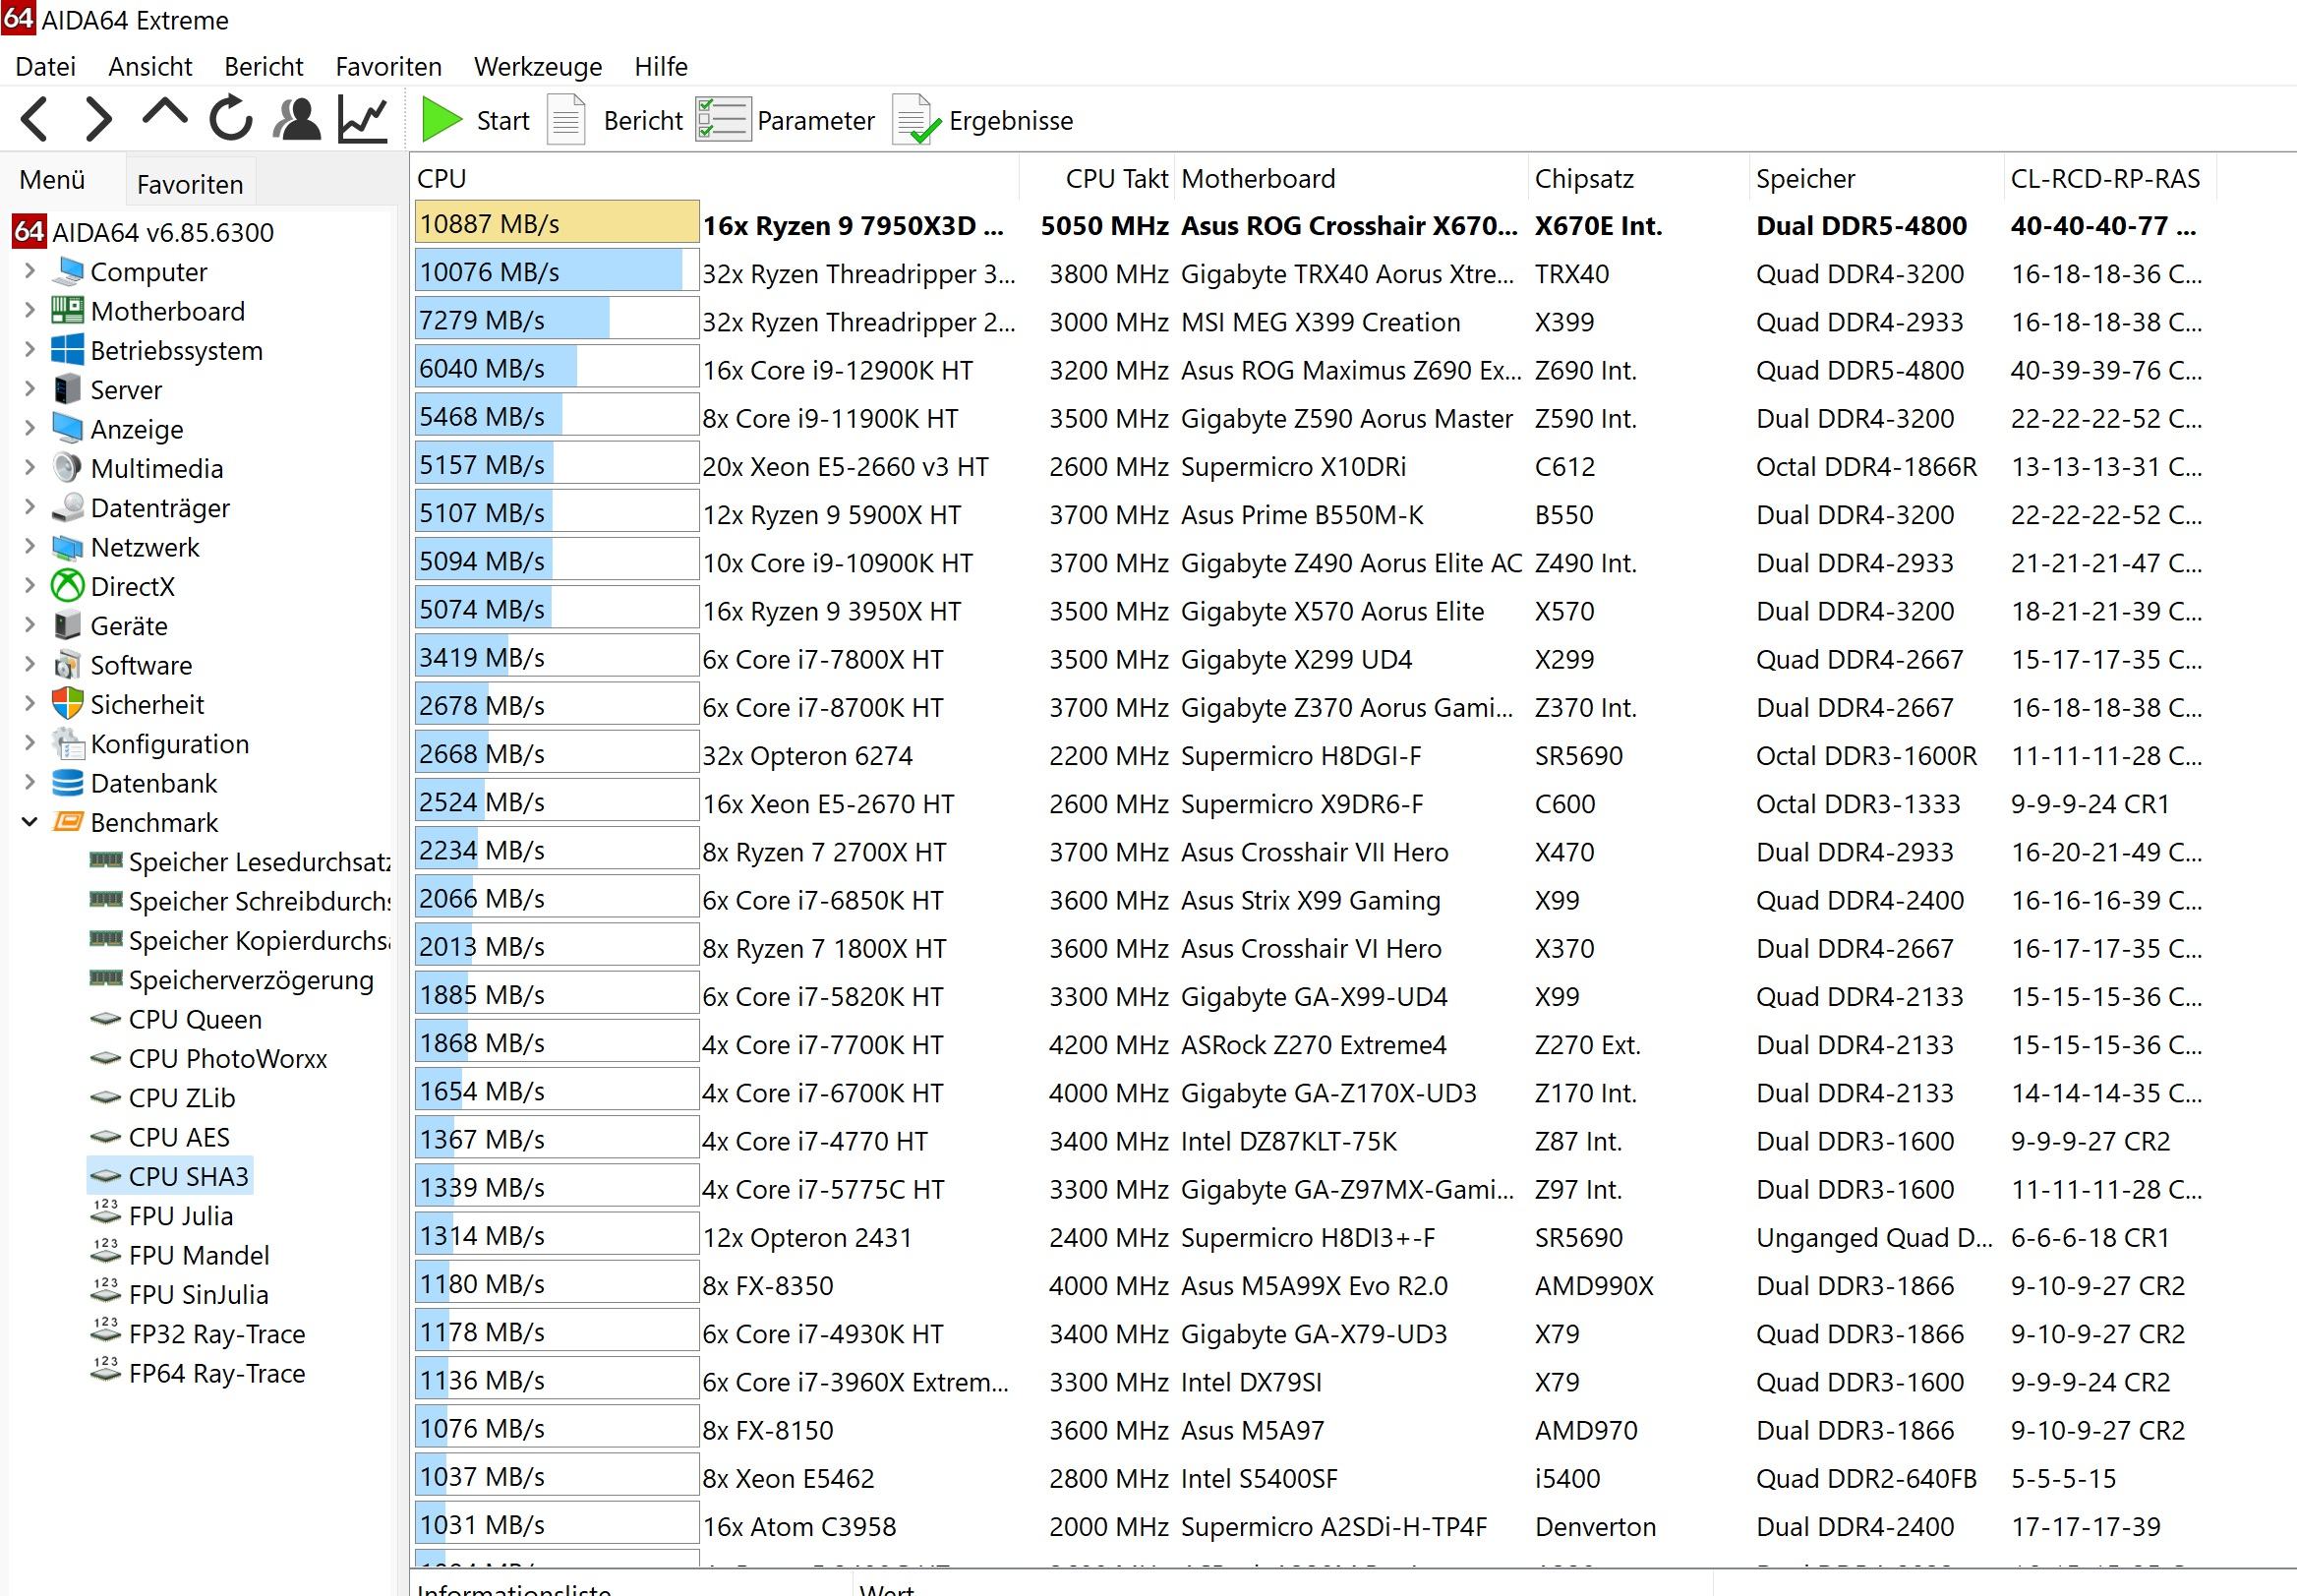Open the Hilfe menu
Viewport: 2297px width, 1596px height.
[661, 66]
